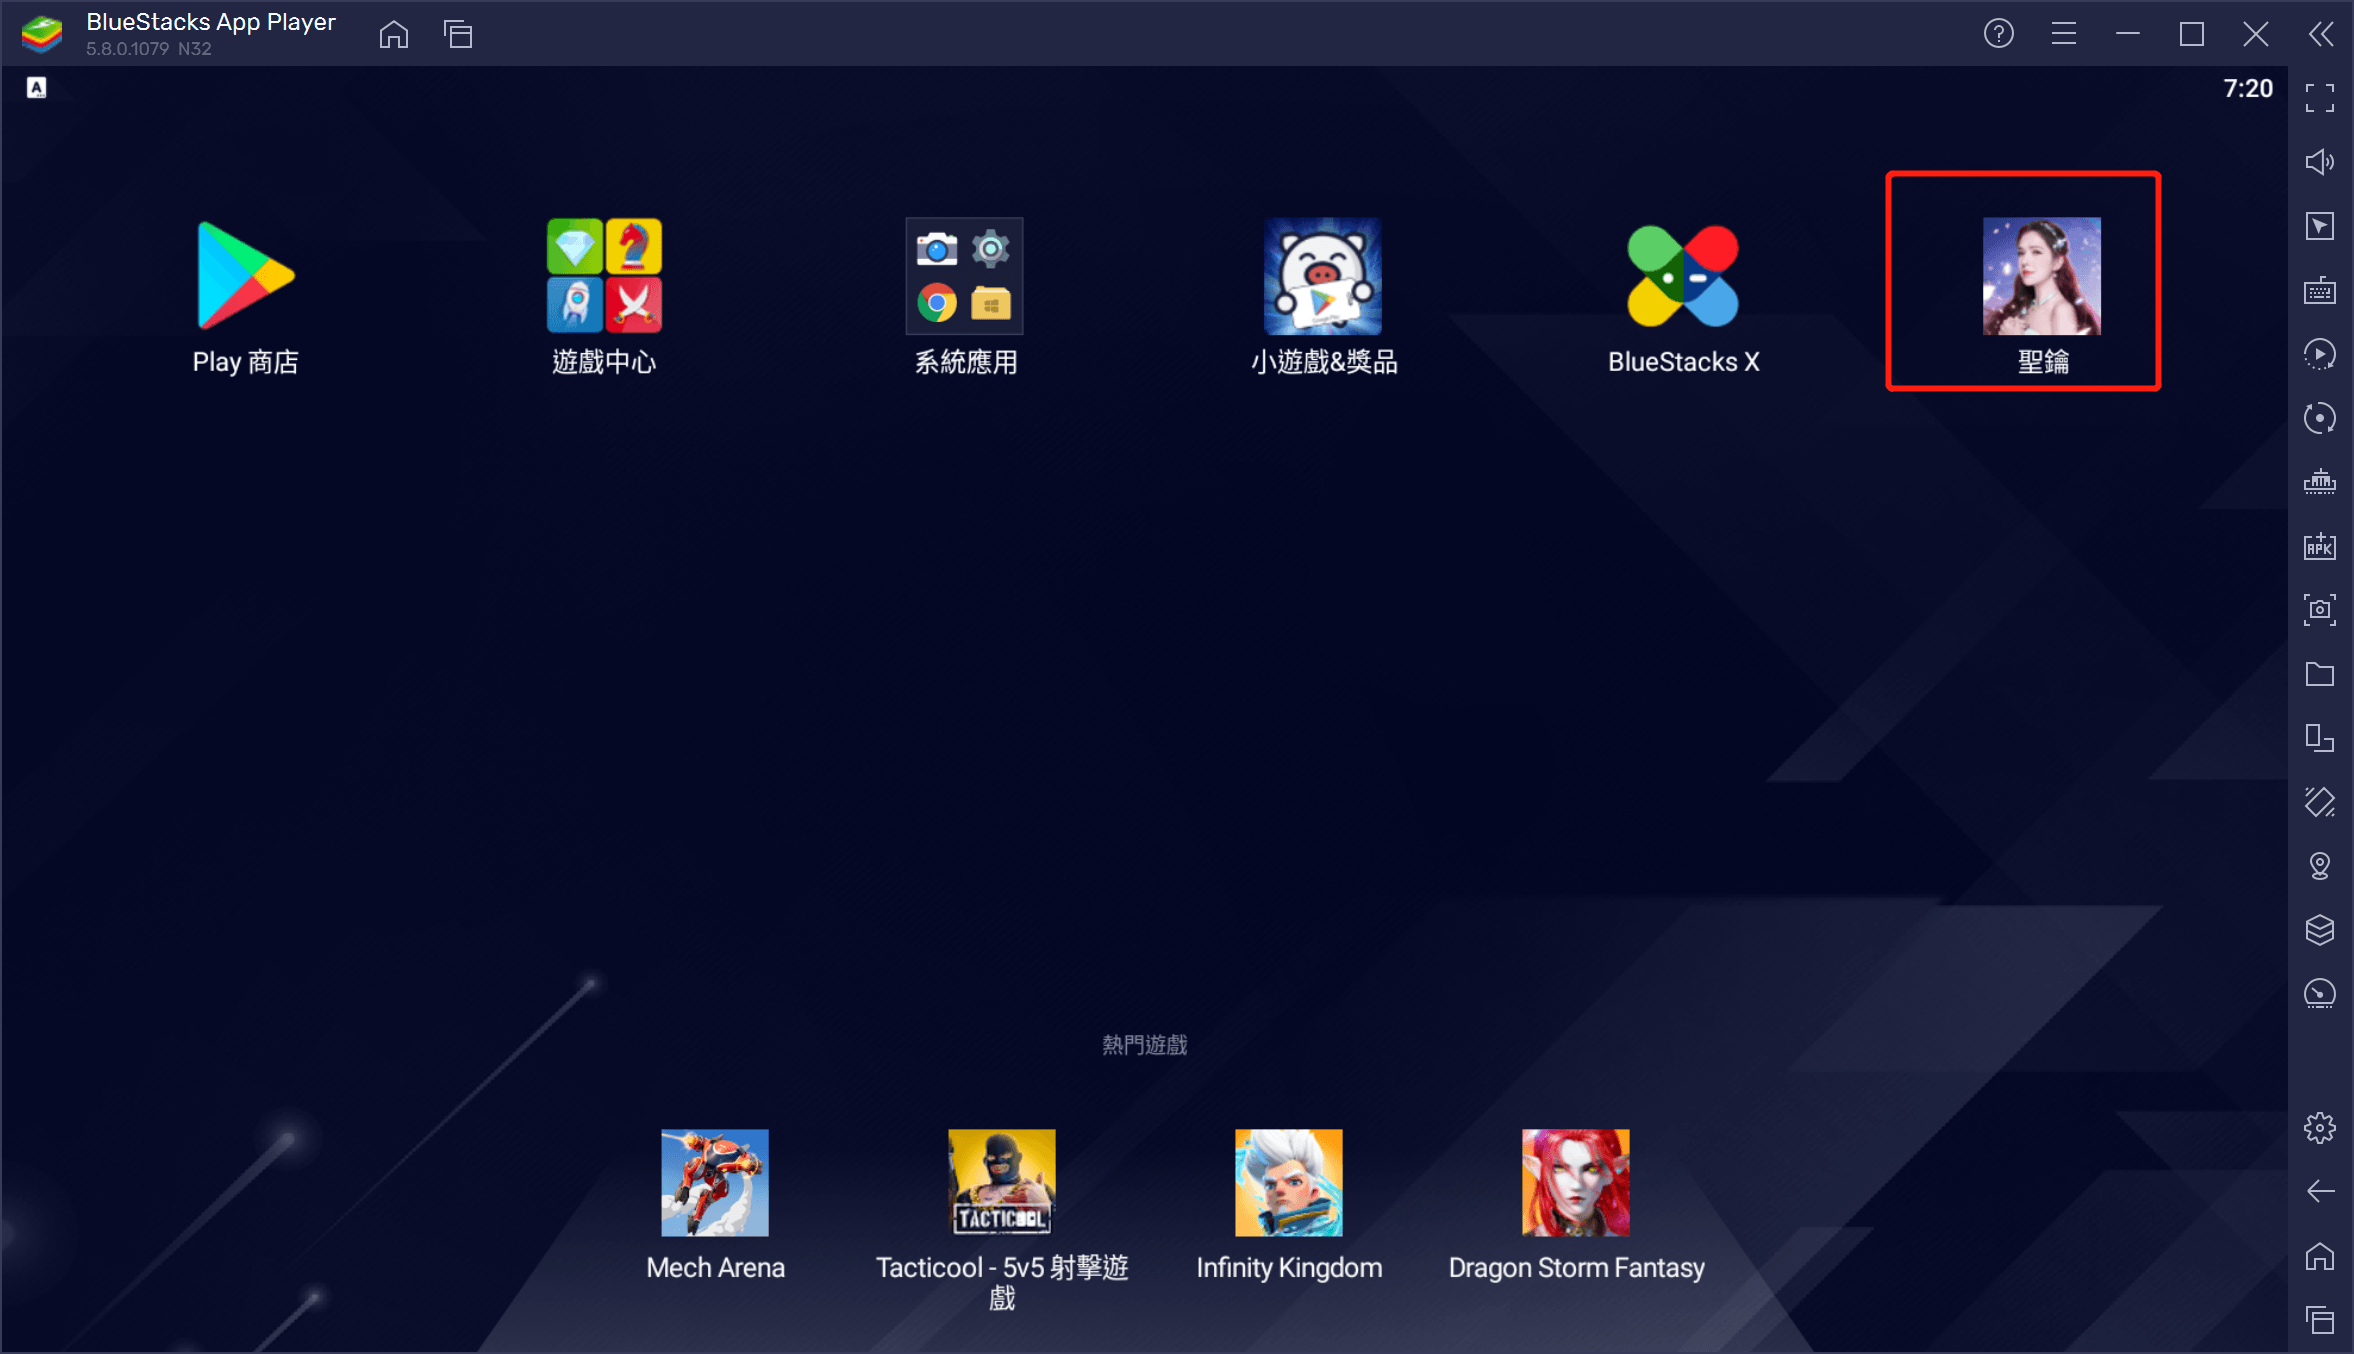The height and width of the screenshot is (1354, 2354).
Task: Click the sync operations circular icon
Action: (2320, 418)
